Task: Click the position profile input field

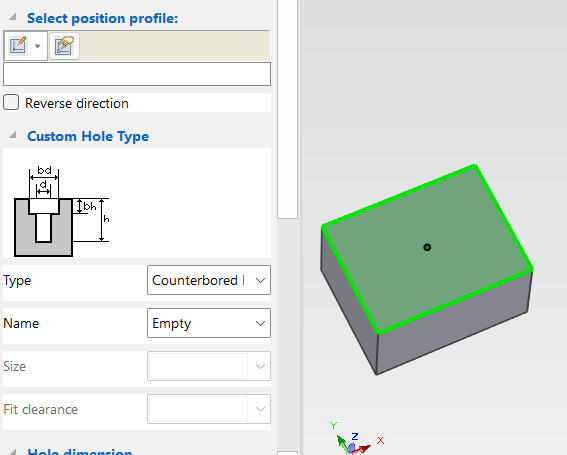Action: pyautogui.click(x=137, y=74)
